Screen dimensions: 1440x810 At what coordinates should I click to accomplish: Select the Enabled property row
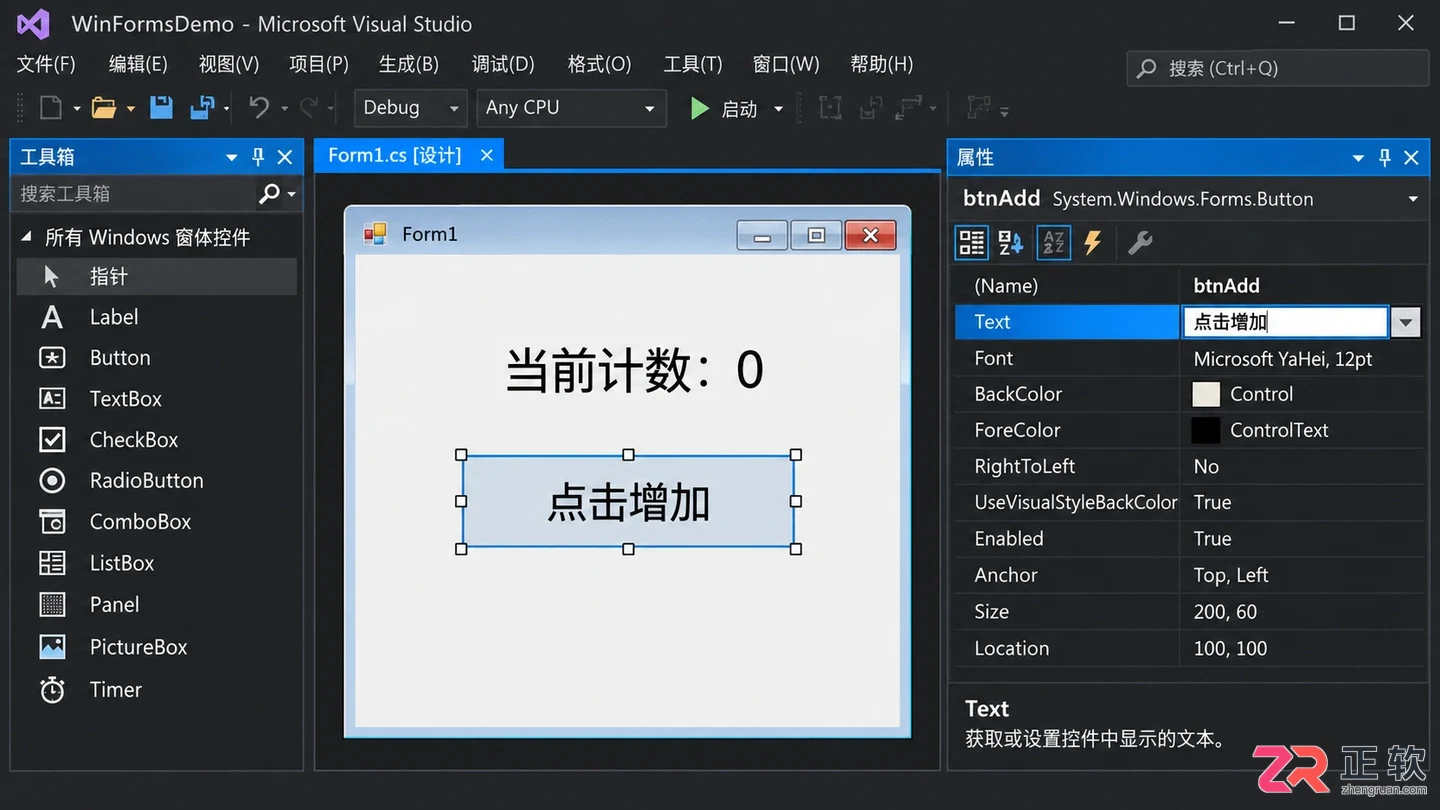1190,539
